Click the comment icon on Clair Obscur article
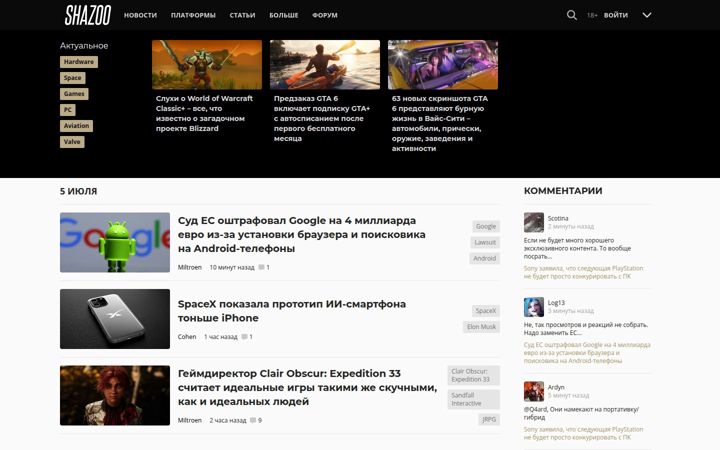Screen dimensions: 720x450 click(253, 420)
